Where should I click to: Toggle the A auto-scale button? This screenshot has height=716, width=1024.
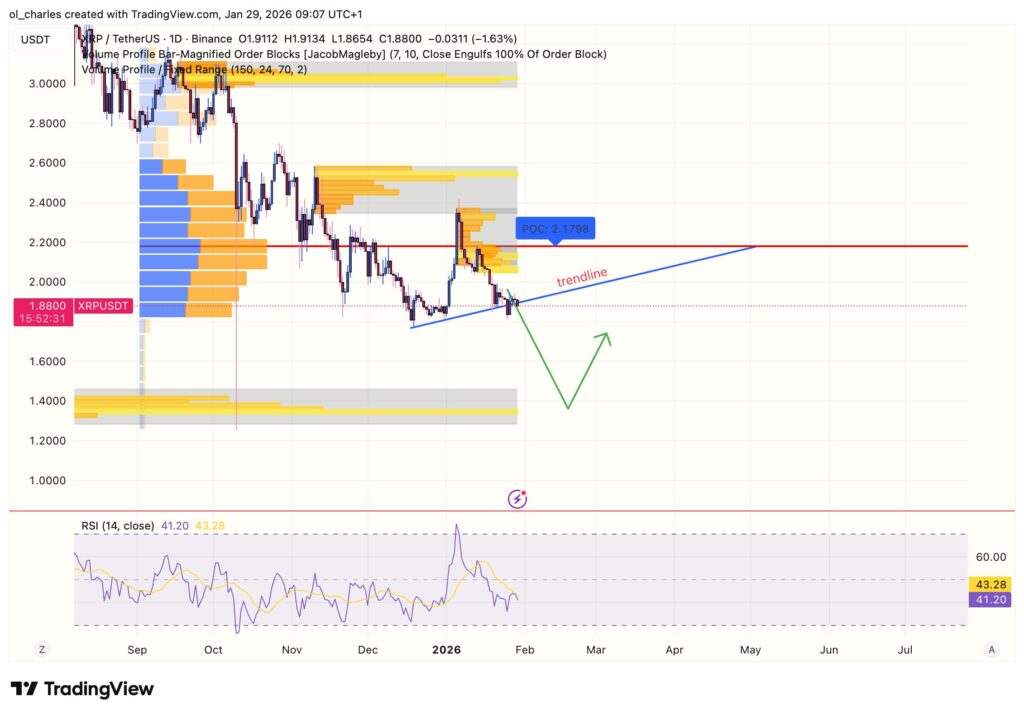click(x=991, y=649)
